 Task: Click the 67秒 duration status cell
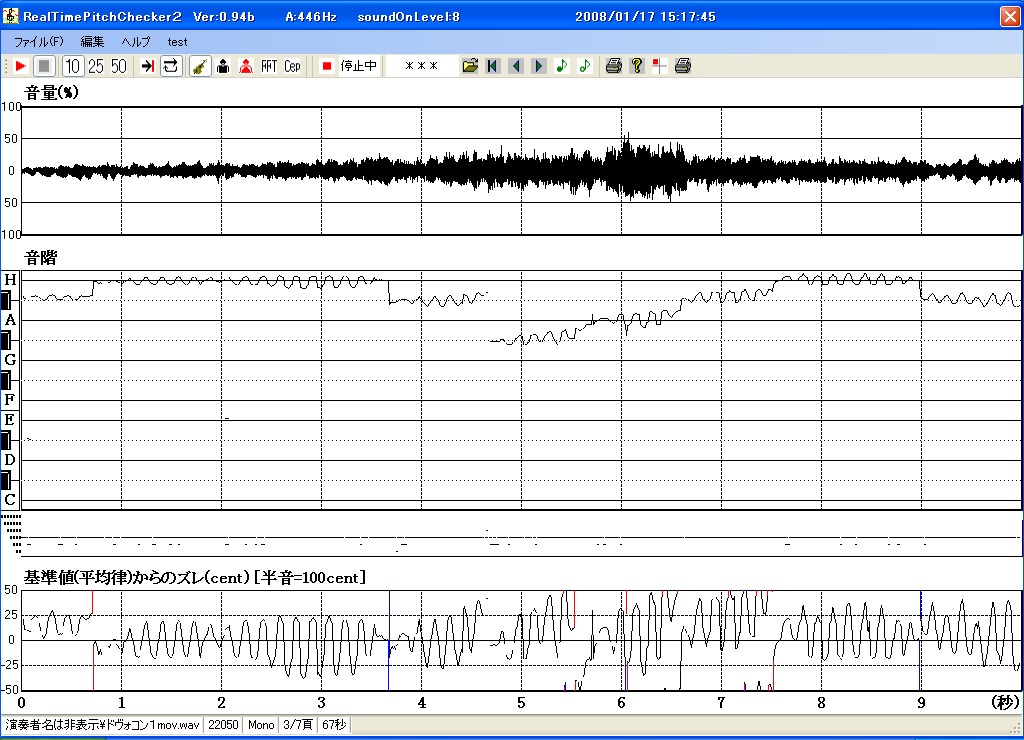point(334,725)
